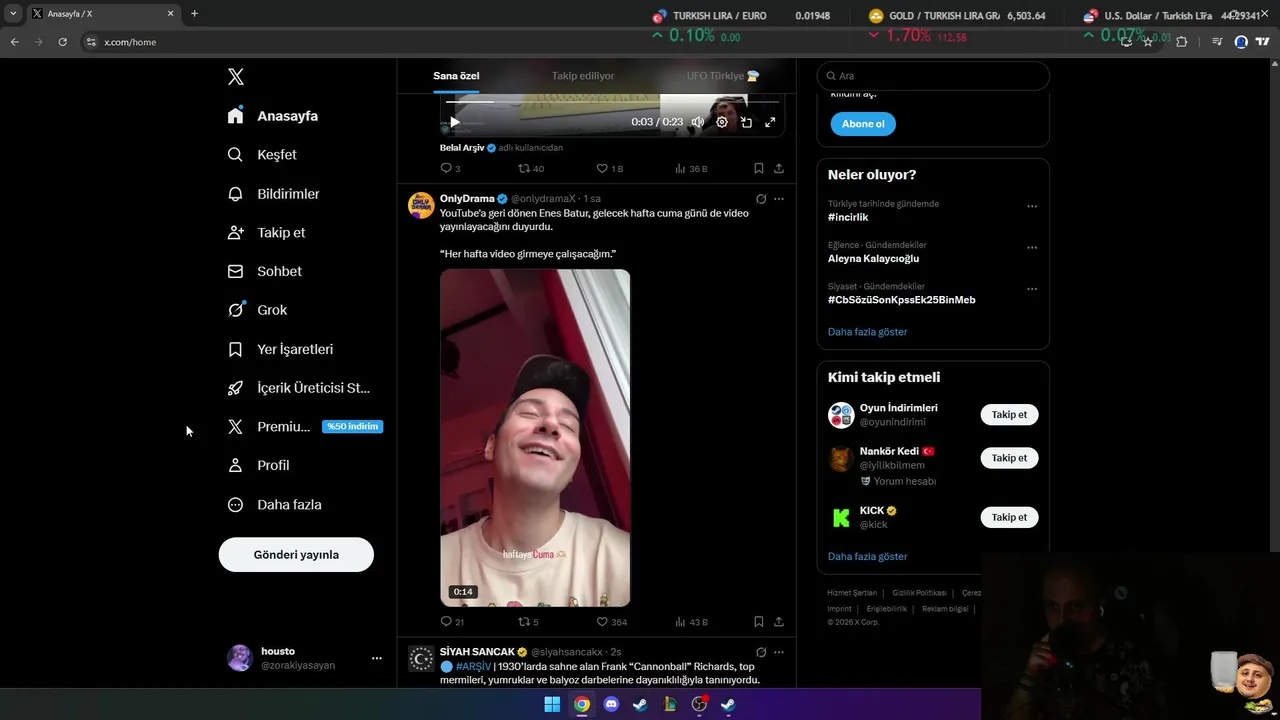
Task: Open Bildirimler notifications page
Action: tap(273, 194)
